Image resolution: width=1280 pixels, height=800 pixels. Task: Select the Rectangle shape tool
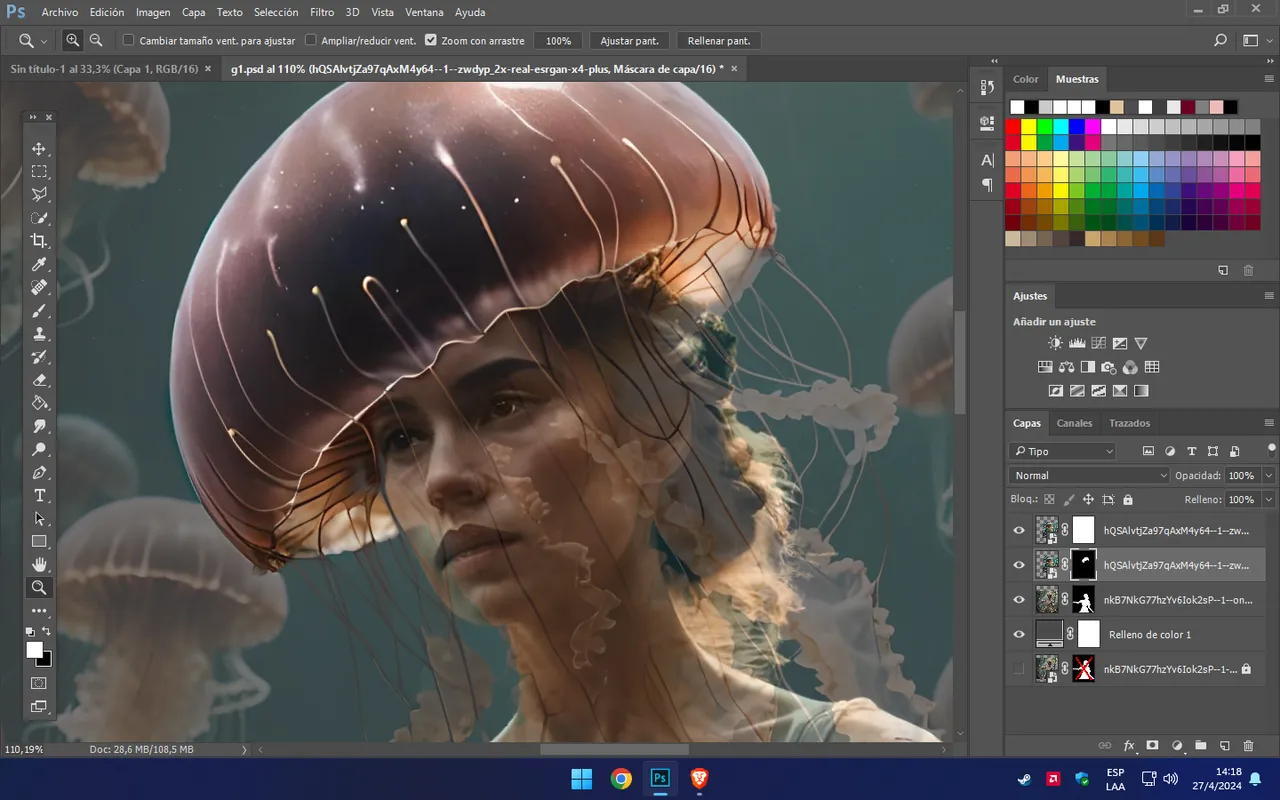[x=39, y=542]
